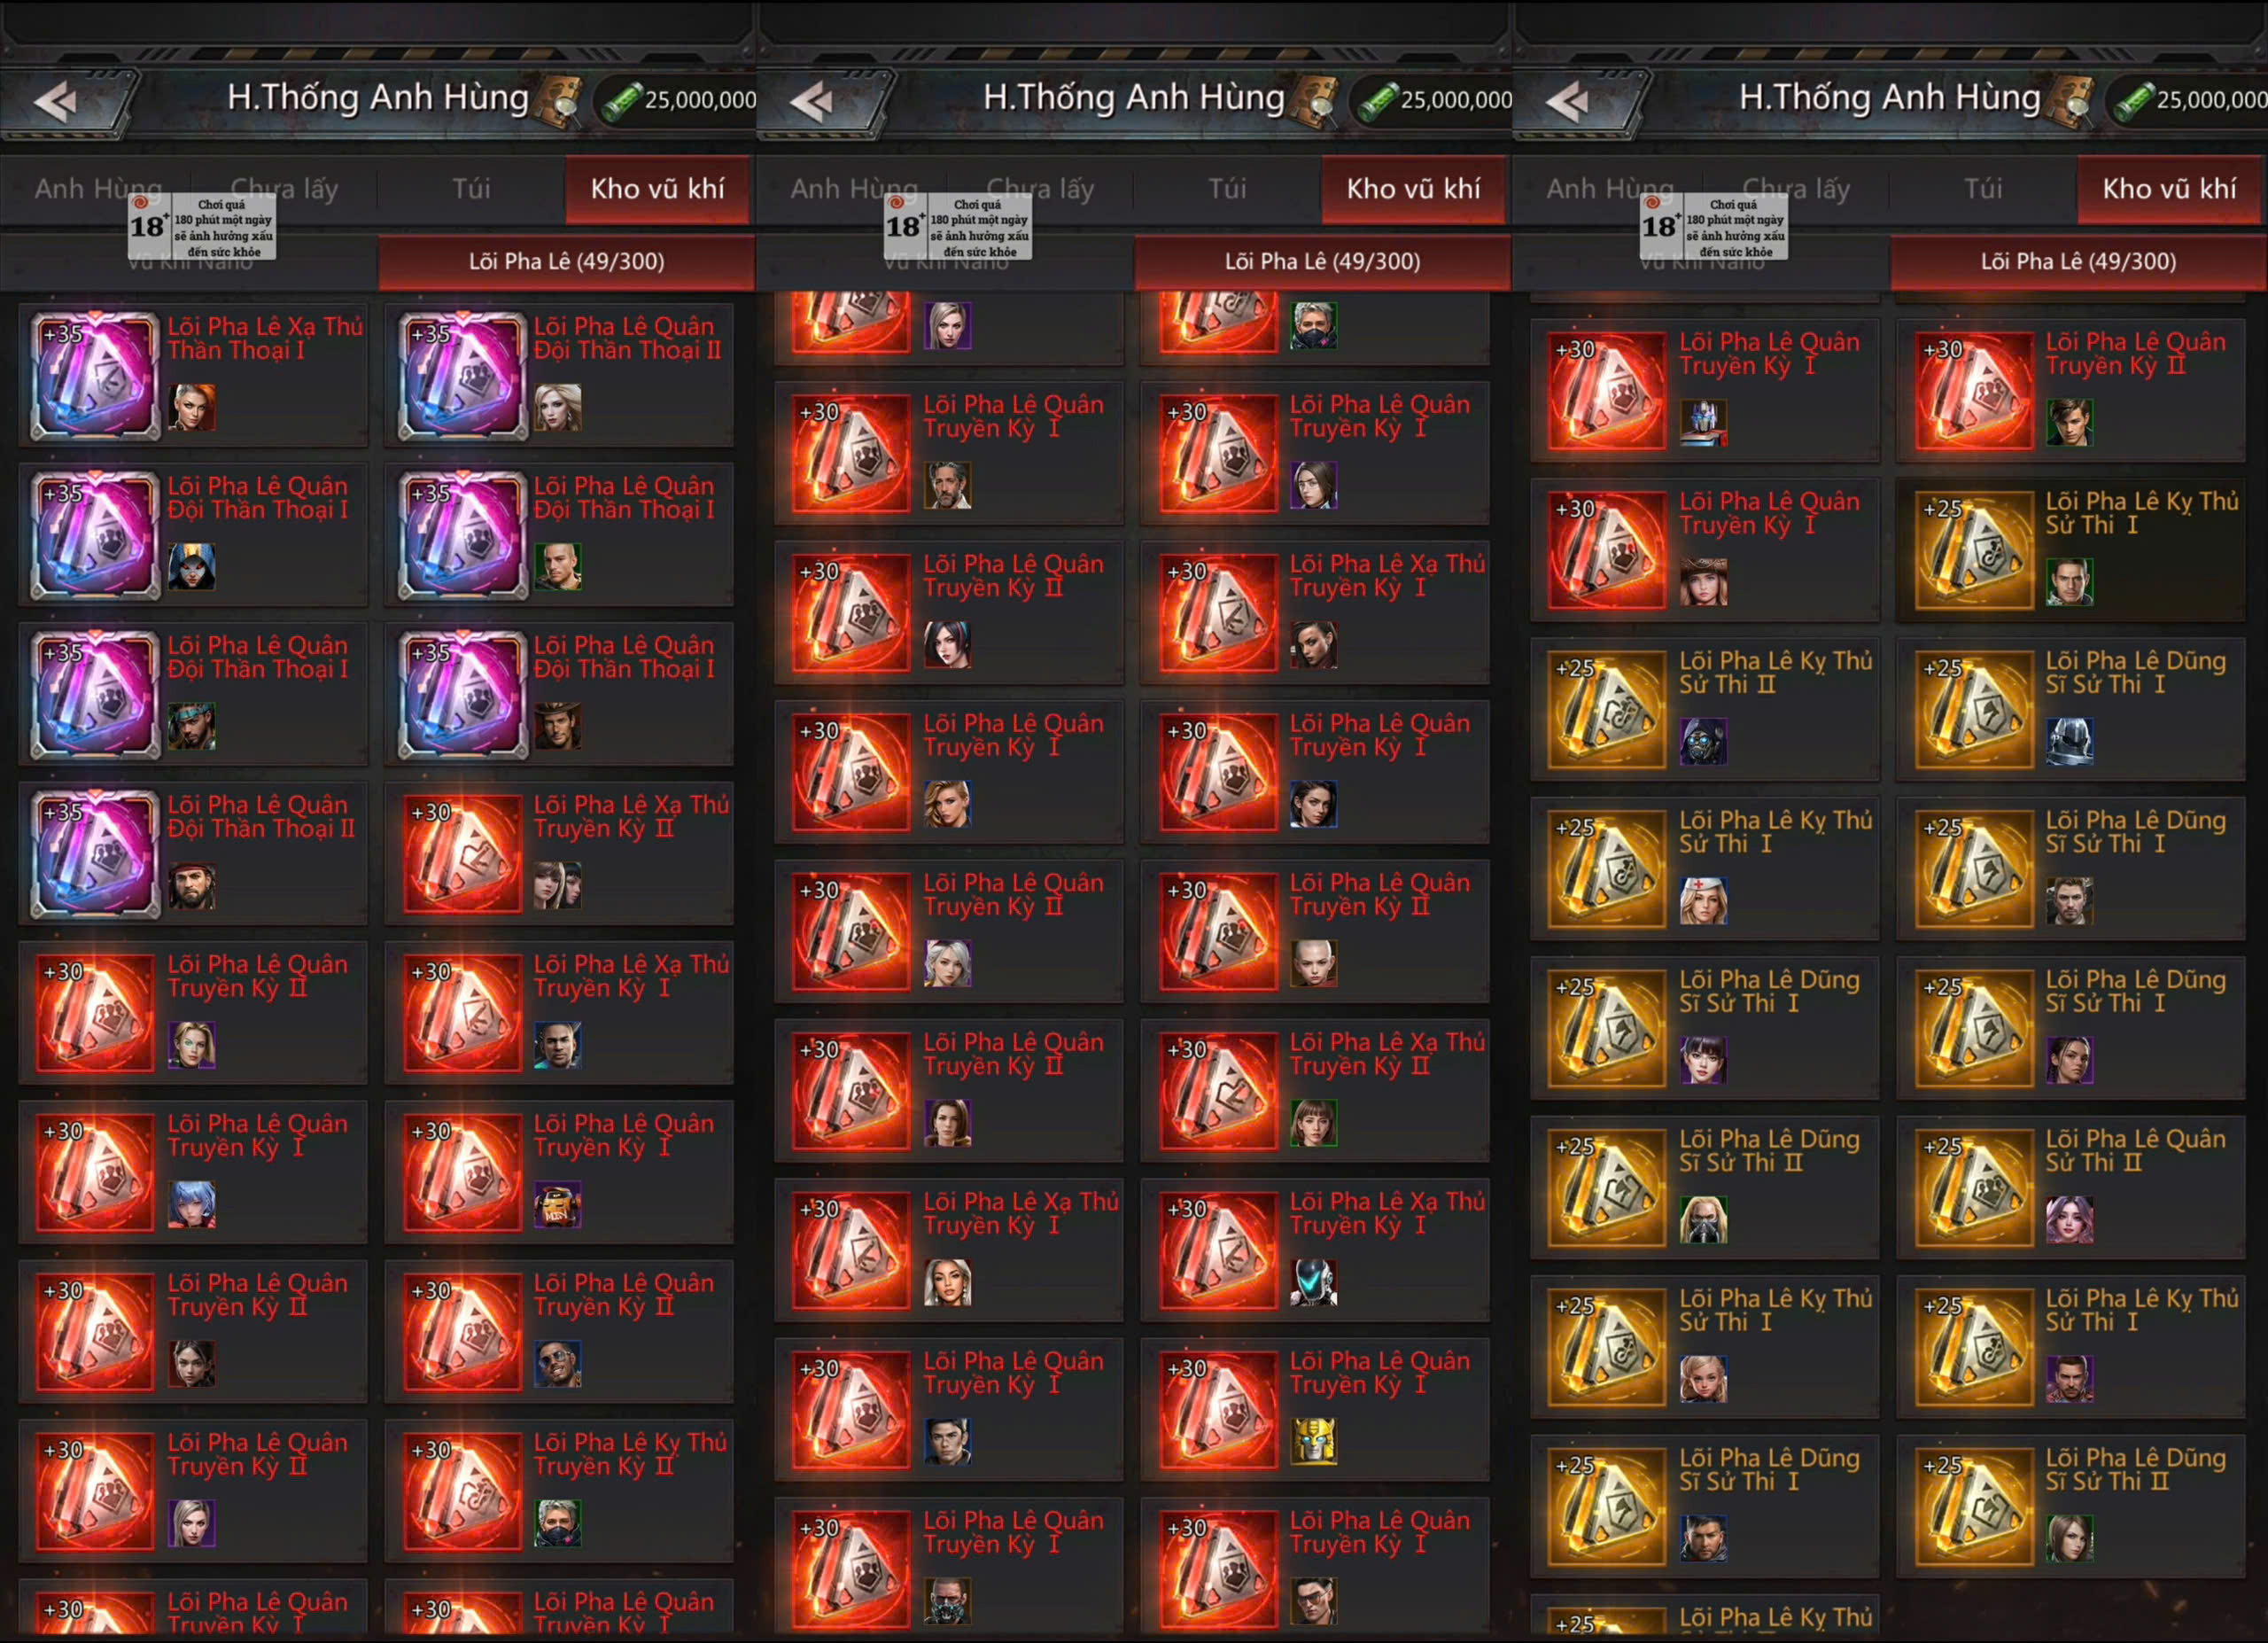This screenshot has width=2268, height=1643.
Task: Click the back arrow in the rightmost panel
Action: click(x=1568, y=100)
